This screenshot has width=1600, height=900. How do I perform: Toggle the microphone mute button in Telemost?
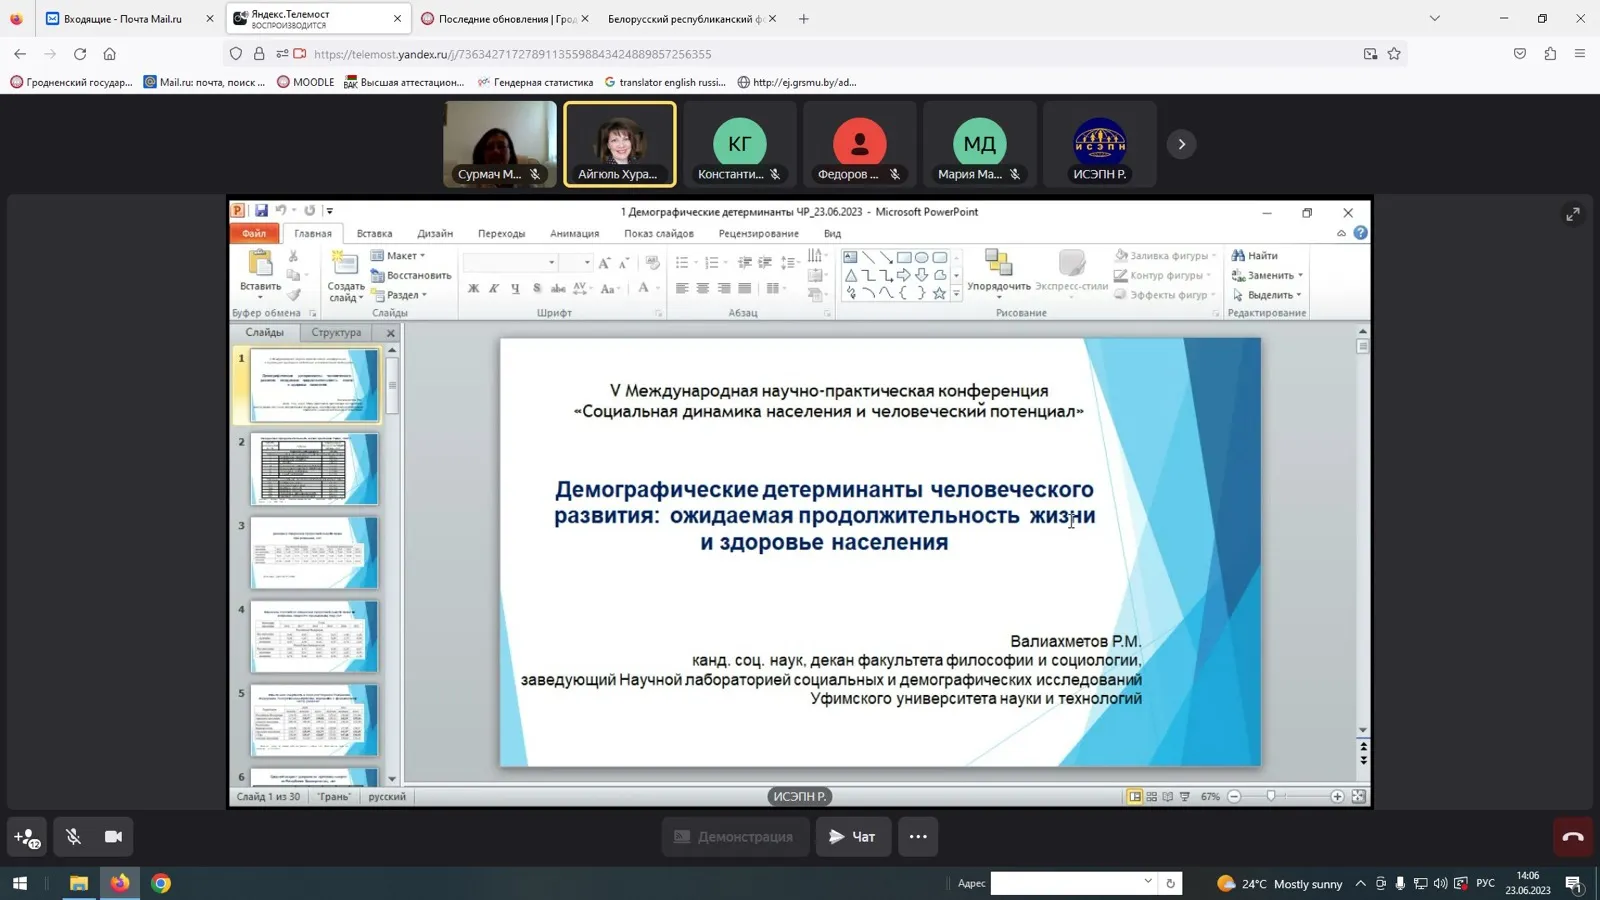click(x=73, y=837)
